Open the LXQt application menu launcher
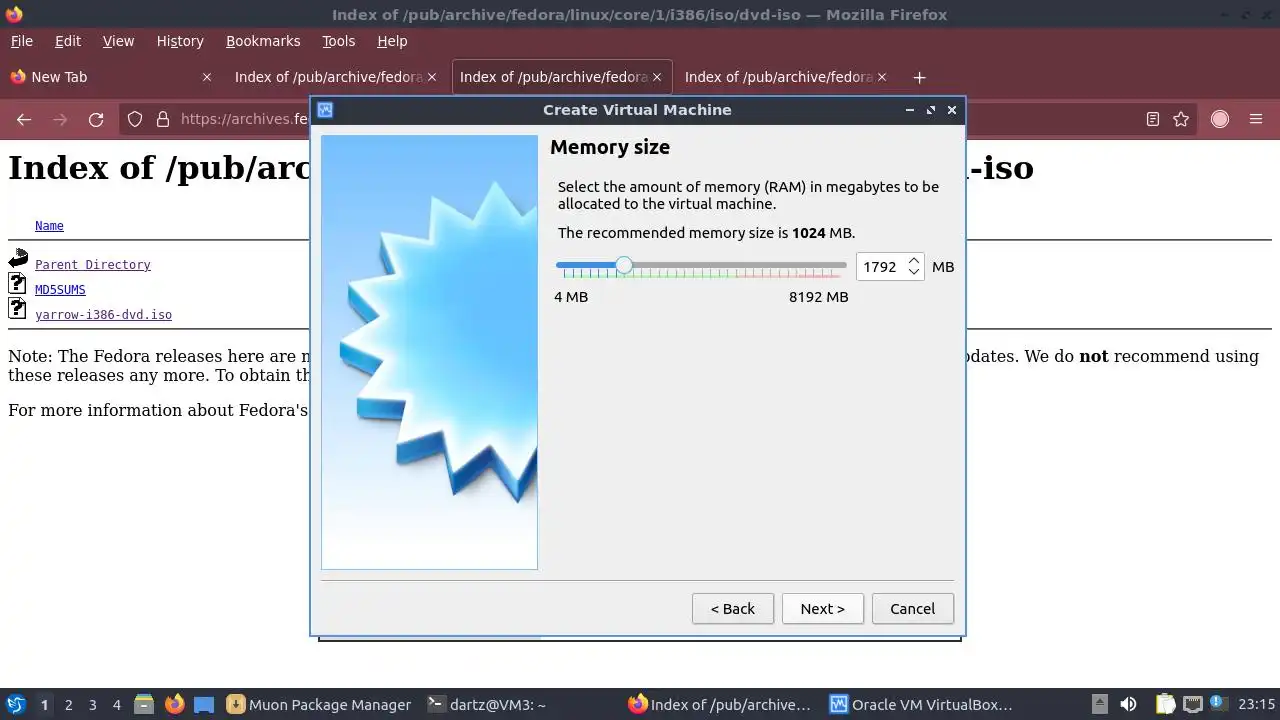1280x720 pixels. tap(15, 704)
